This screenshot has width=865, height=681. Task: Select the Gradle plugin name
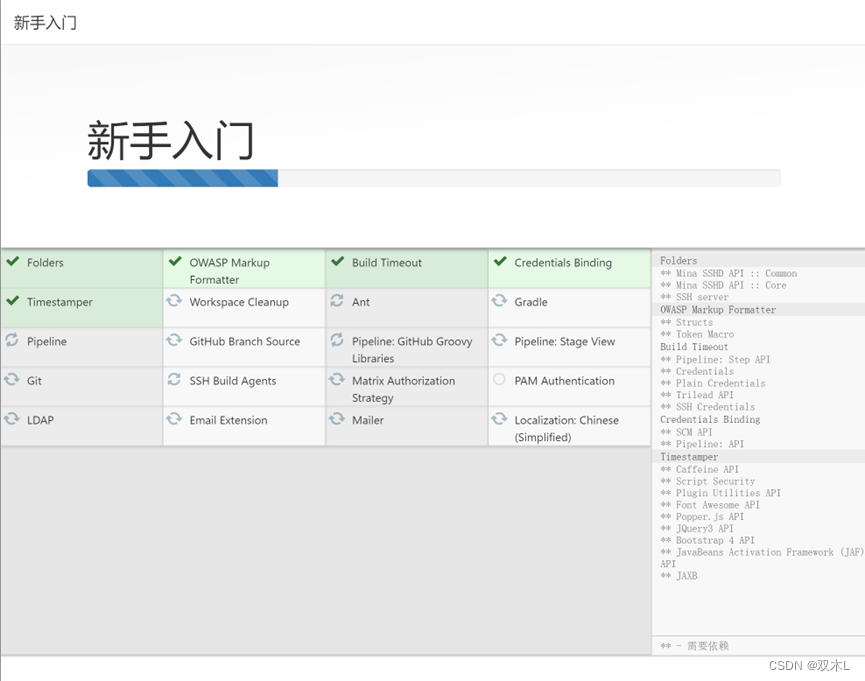pyautogui.click(x=531, y=302)
